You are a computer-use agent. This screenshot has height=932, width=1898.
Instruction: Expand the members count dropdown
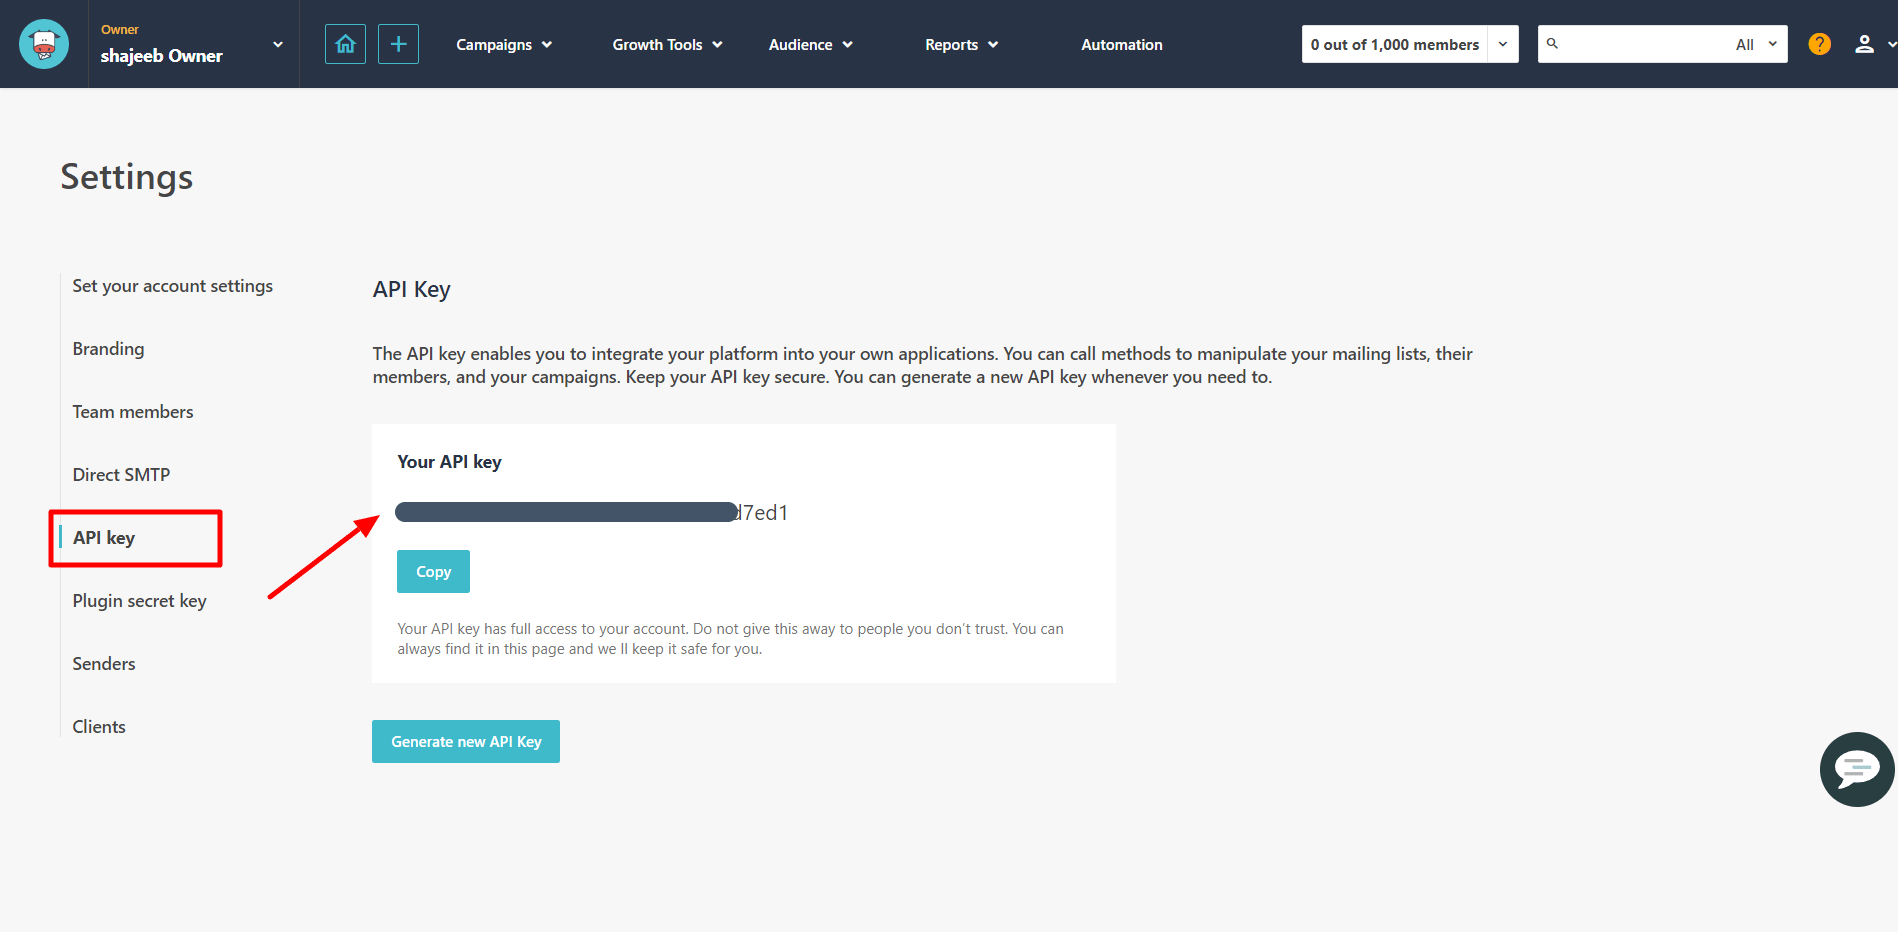click(x=1502, y=44)
